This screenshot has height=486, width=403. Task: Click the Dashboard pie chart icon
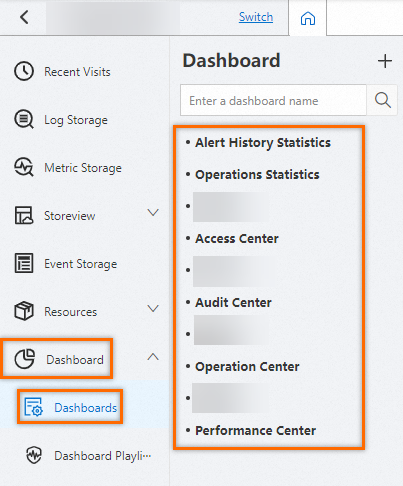(x=24, y=359)
